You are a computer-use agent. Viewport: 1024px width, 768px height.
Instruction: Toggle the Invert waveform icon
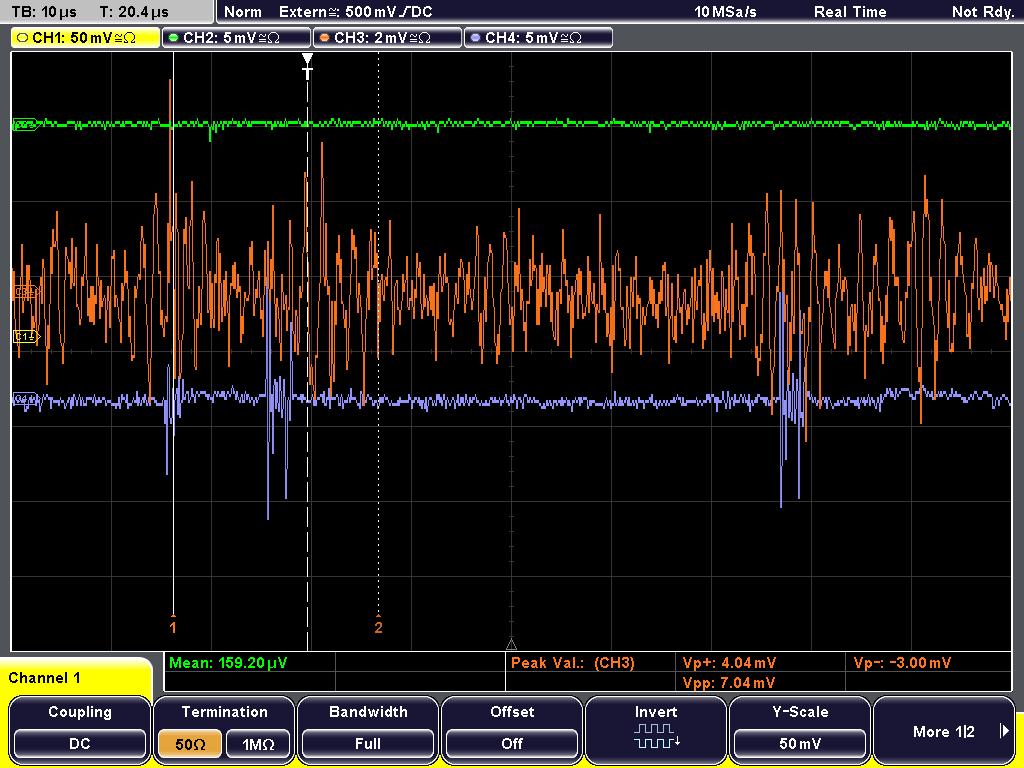(x=656, y=735)
